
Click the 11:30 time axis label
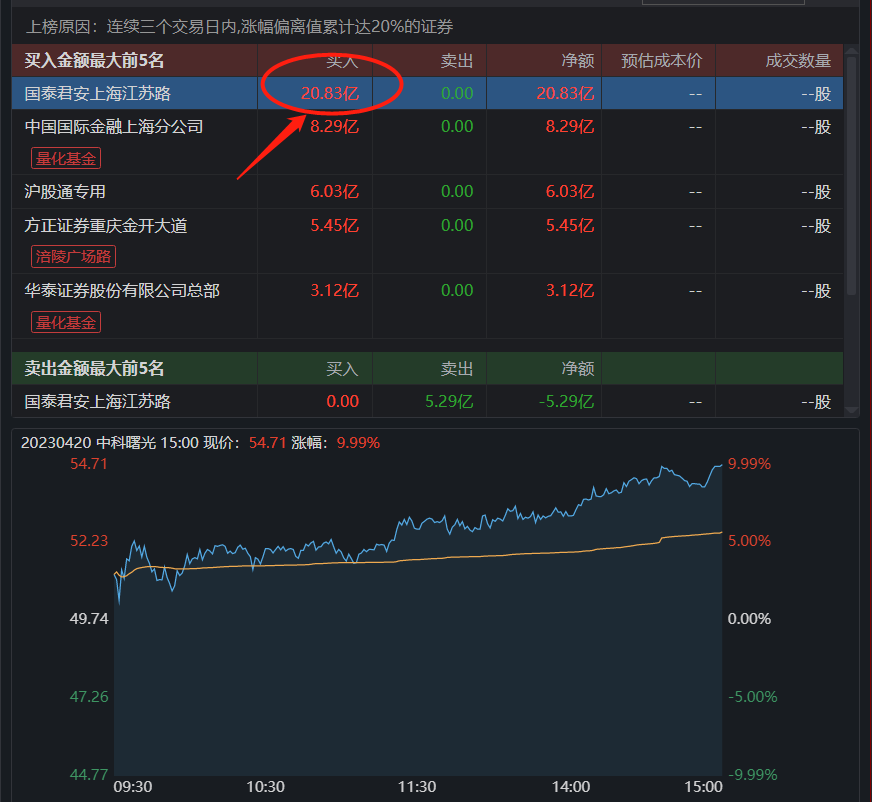(417, 787)
